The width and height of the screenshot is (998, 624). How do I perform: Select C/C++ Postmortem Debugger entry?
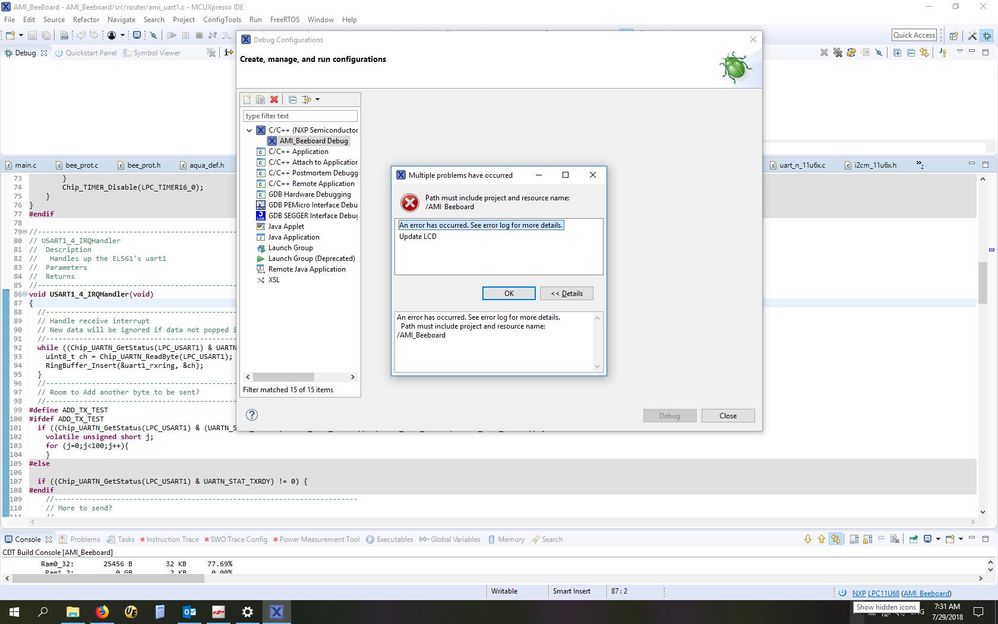307,173
